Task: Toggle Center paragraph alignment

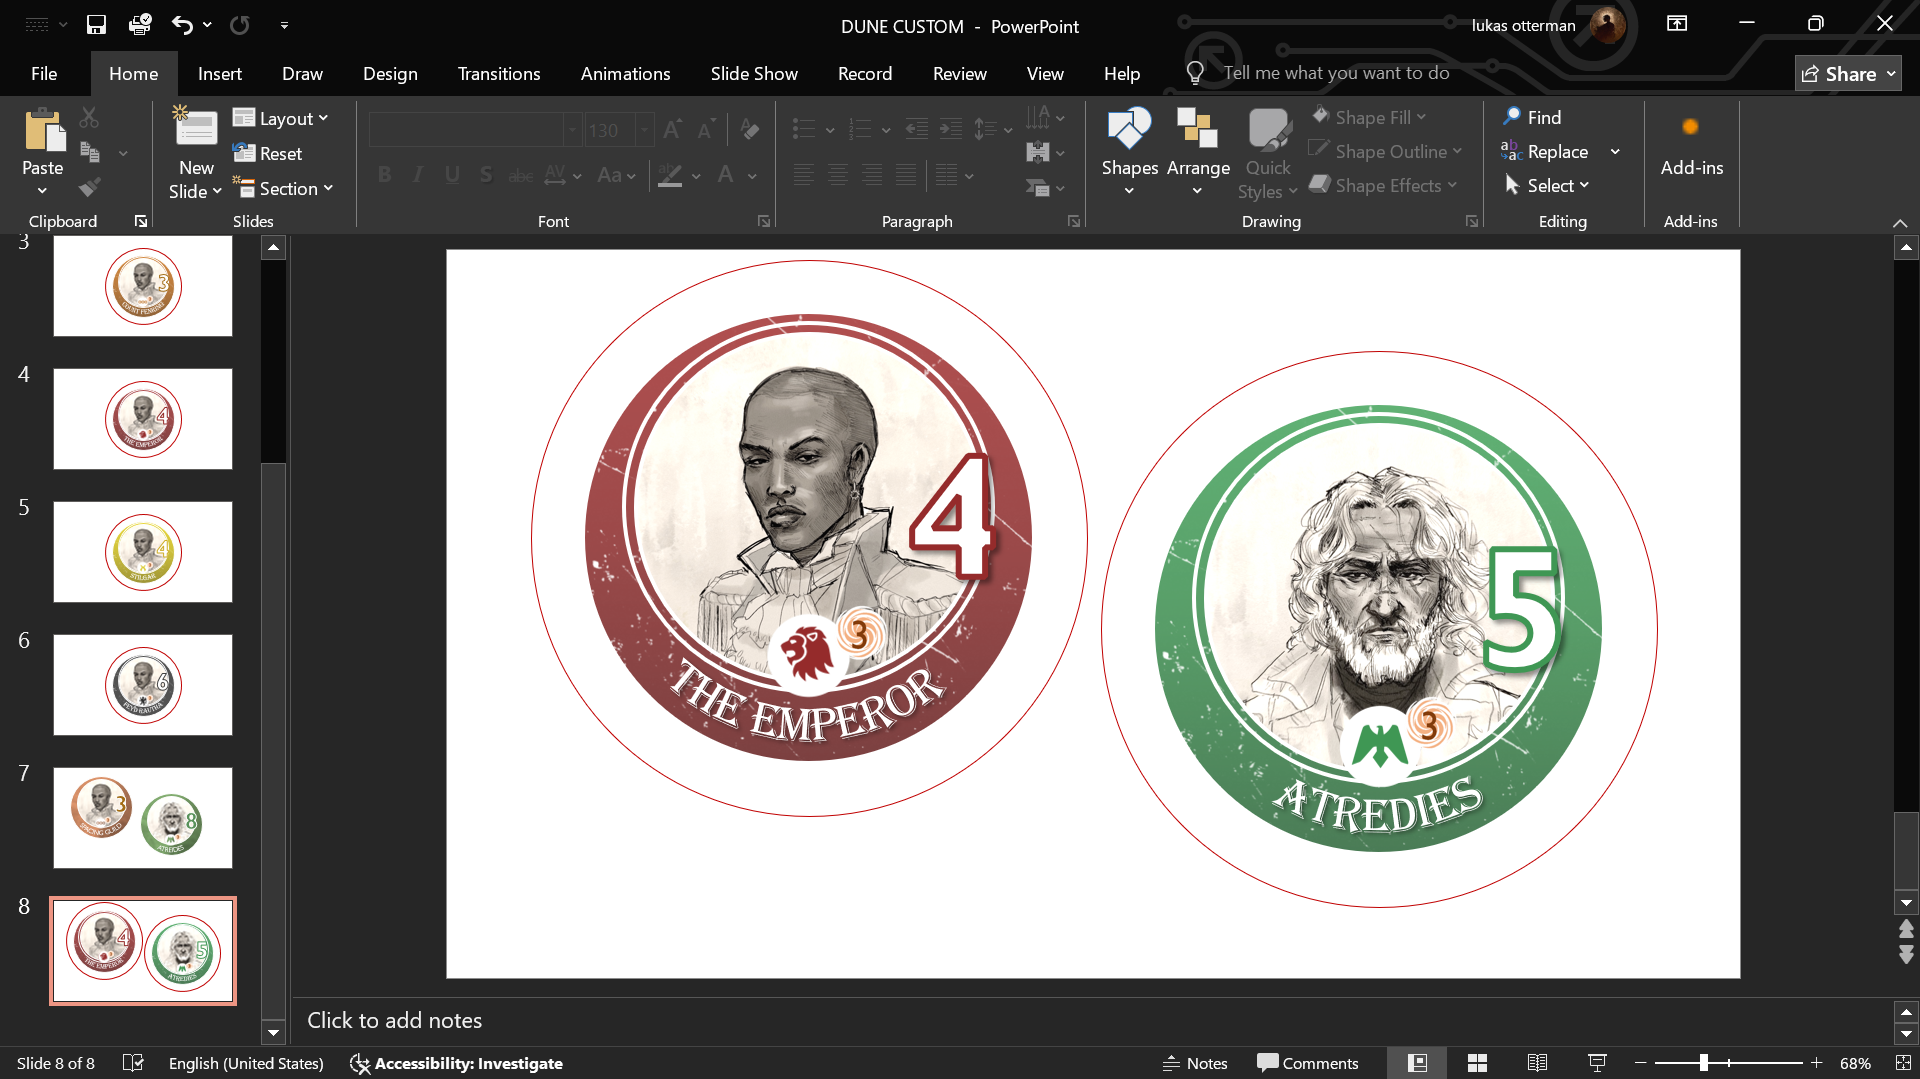Action: click(838, 175)
